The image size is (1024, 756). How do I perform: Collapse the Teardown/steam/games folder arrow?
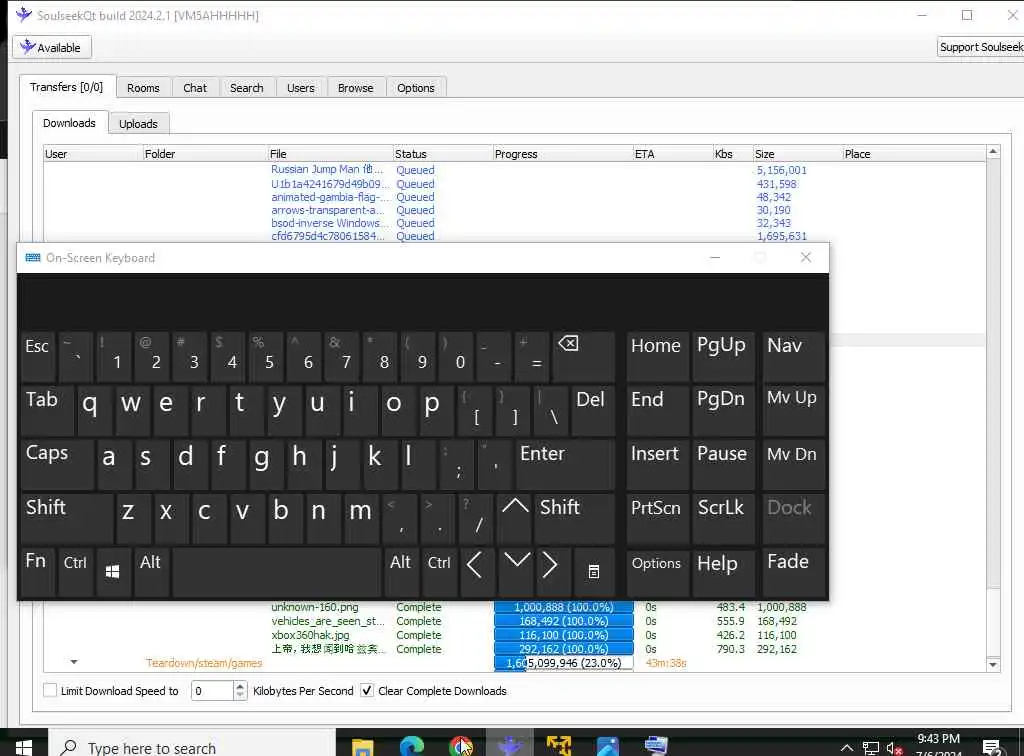coord(74,662)
